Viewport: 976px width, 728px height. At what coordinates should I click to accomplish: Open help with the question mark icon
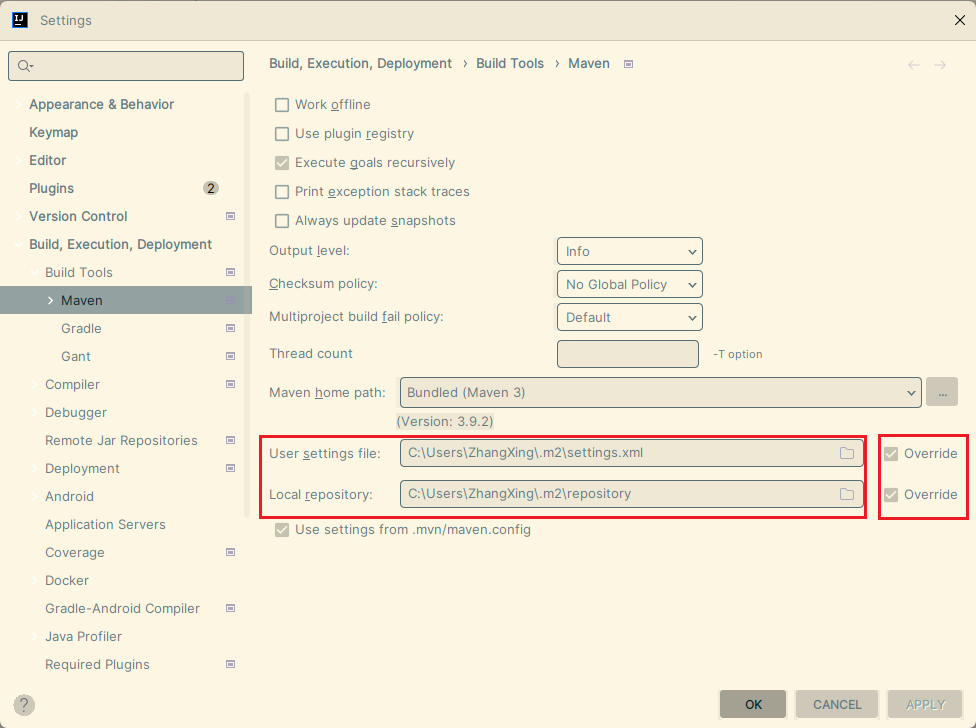point(24,705)
